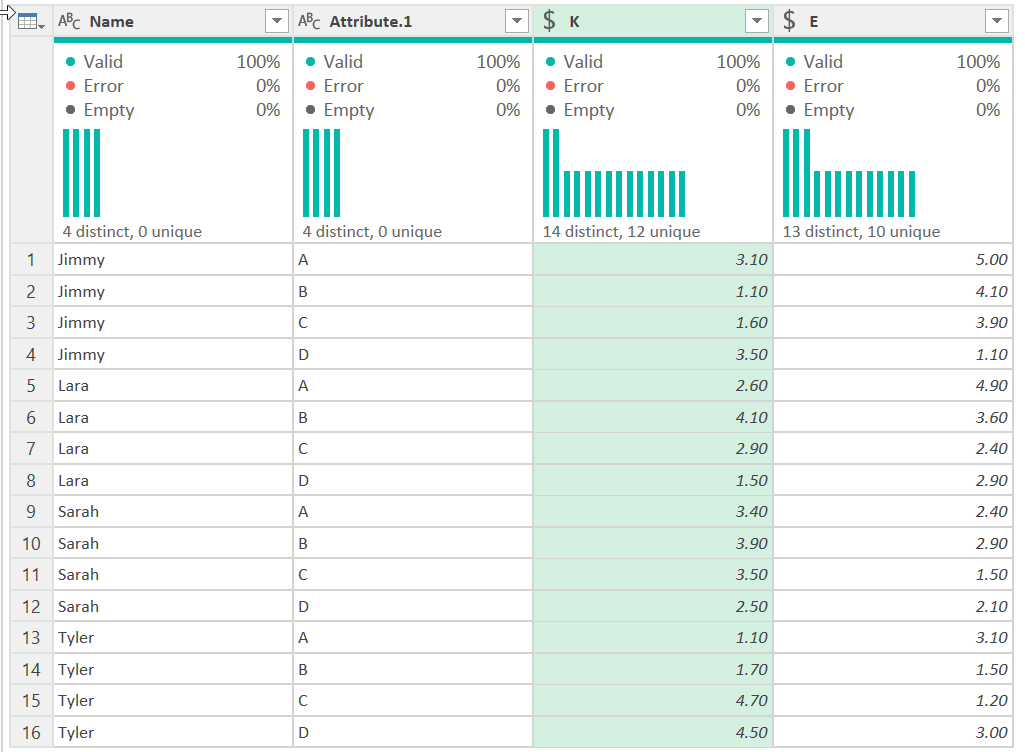Expand the filter dropdown for column E

(996, 22)
